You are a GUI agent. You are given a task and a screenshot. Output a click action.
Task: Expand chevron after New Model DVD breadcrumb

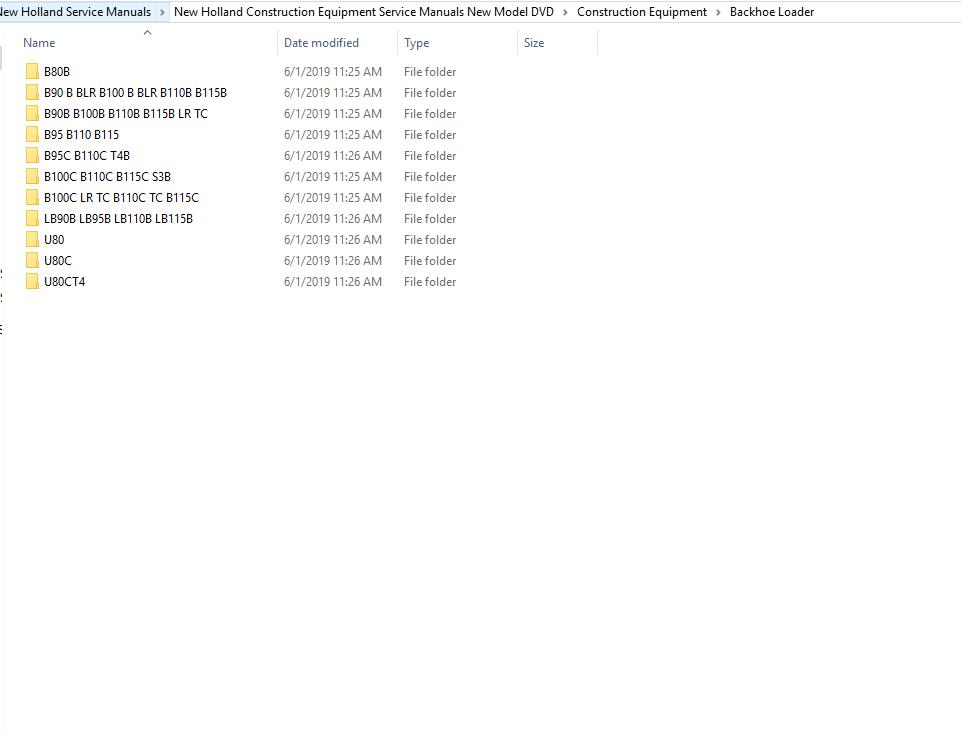565,12
